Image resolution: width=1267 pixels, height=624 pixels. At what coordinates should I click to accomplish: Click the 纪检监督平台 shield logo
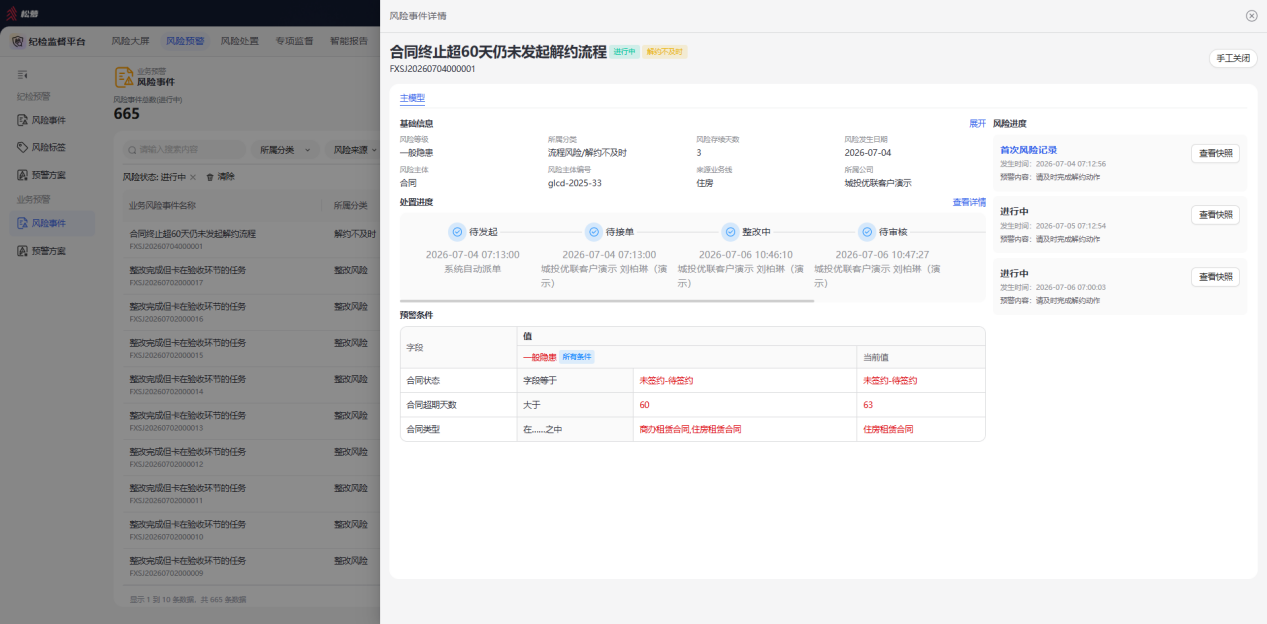pos(18,41)
